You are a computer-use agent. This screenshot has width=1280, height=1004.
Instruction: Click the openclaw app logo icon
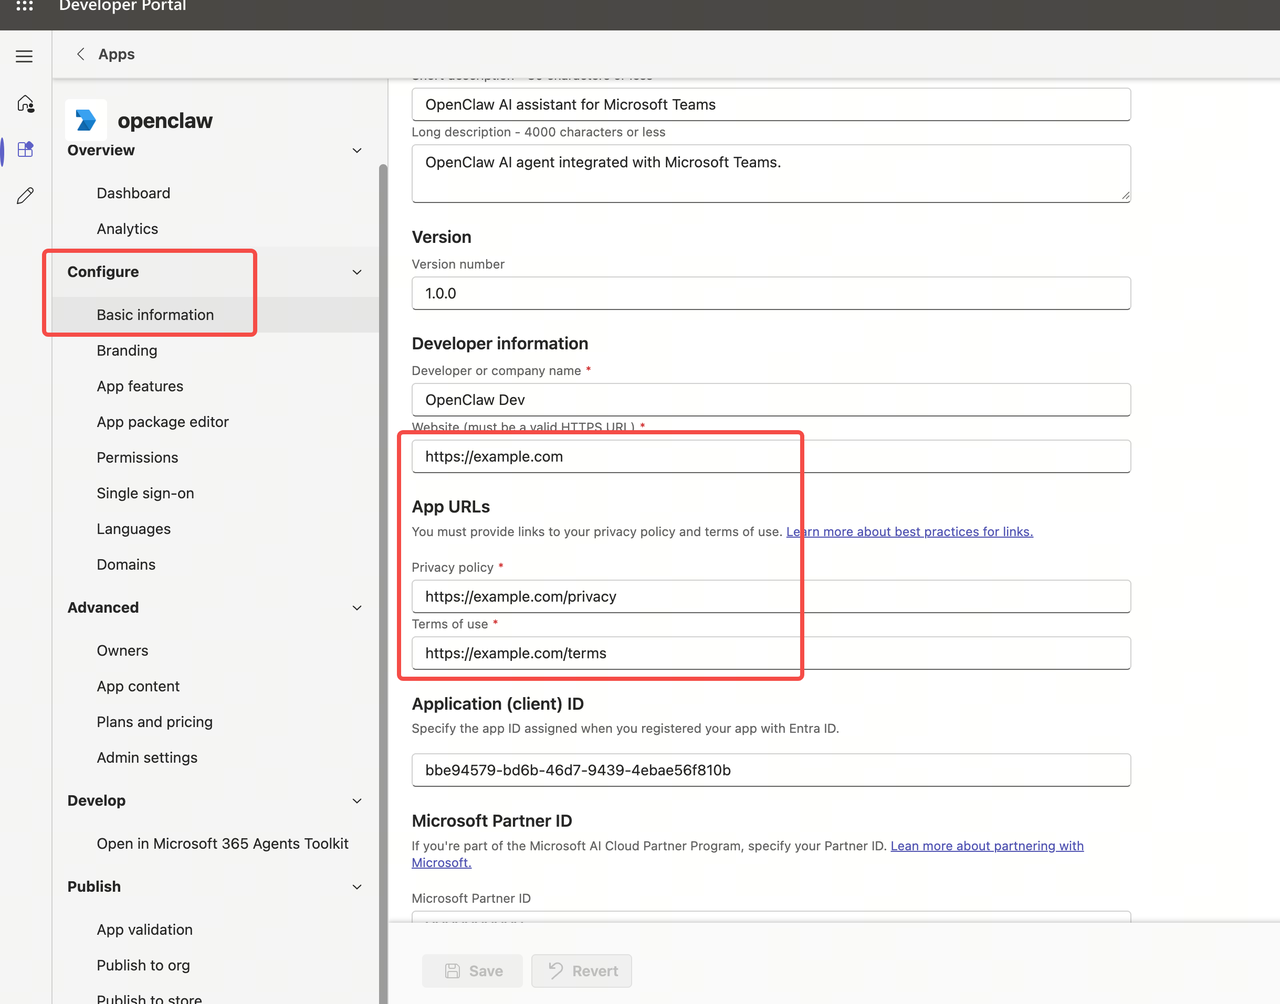pyautogui.click(x=86, y=120)
